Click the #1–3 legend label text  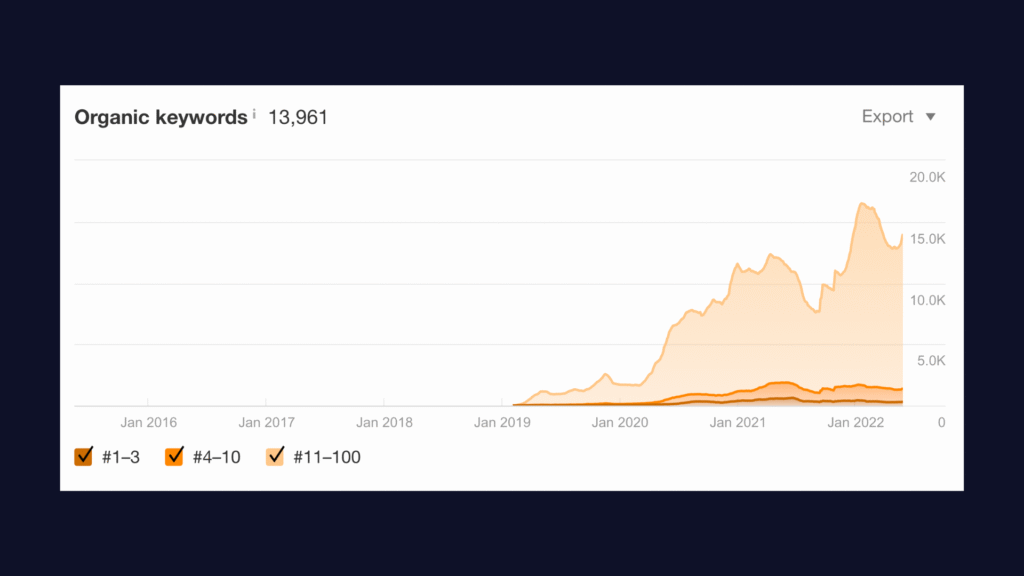click(x=121, y=457)
